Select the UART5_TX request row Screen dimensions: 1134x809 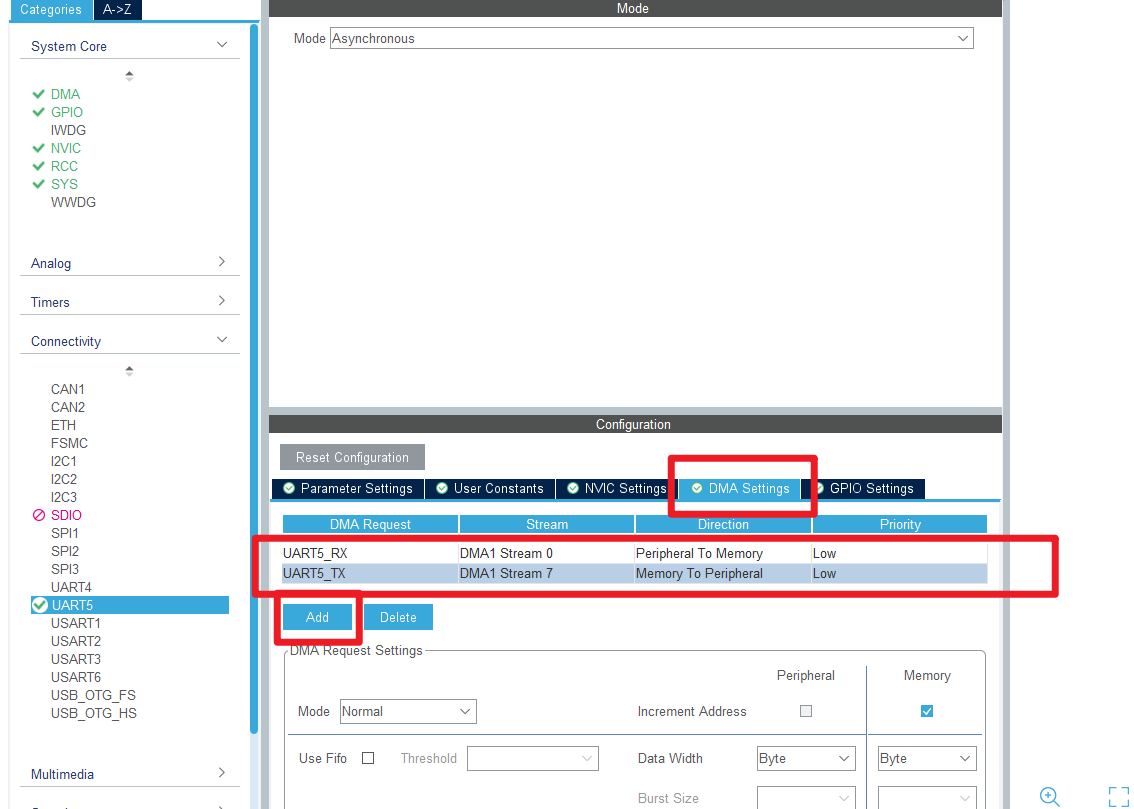click(634, 573)
